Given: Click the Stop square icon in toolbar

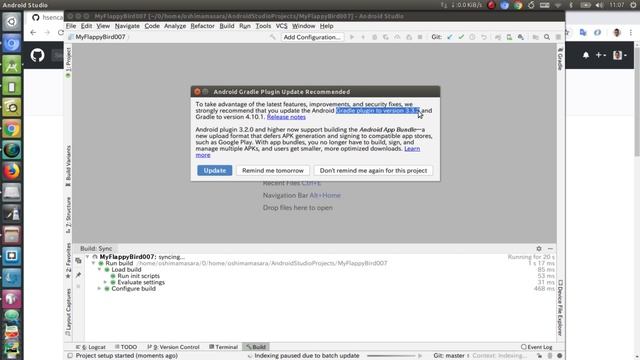Looking at the screenshot, I should 420,37.
